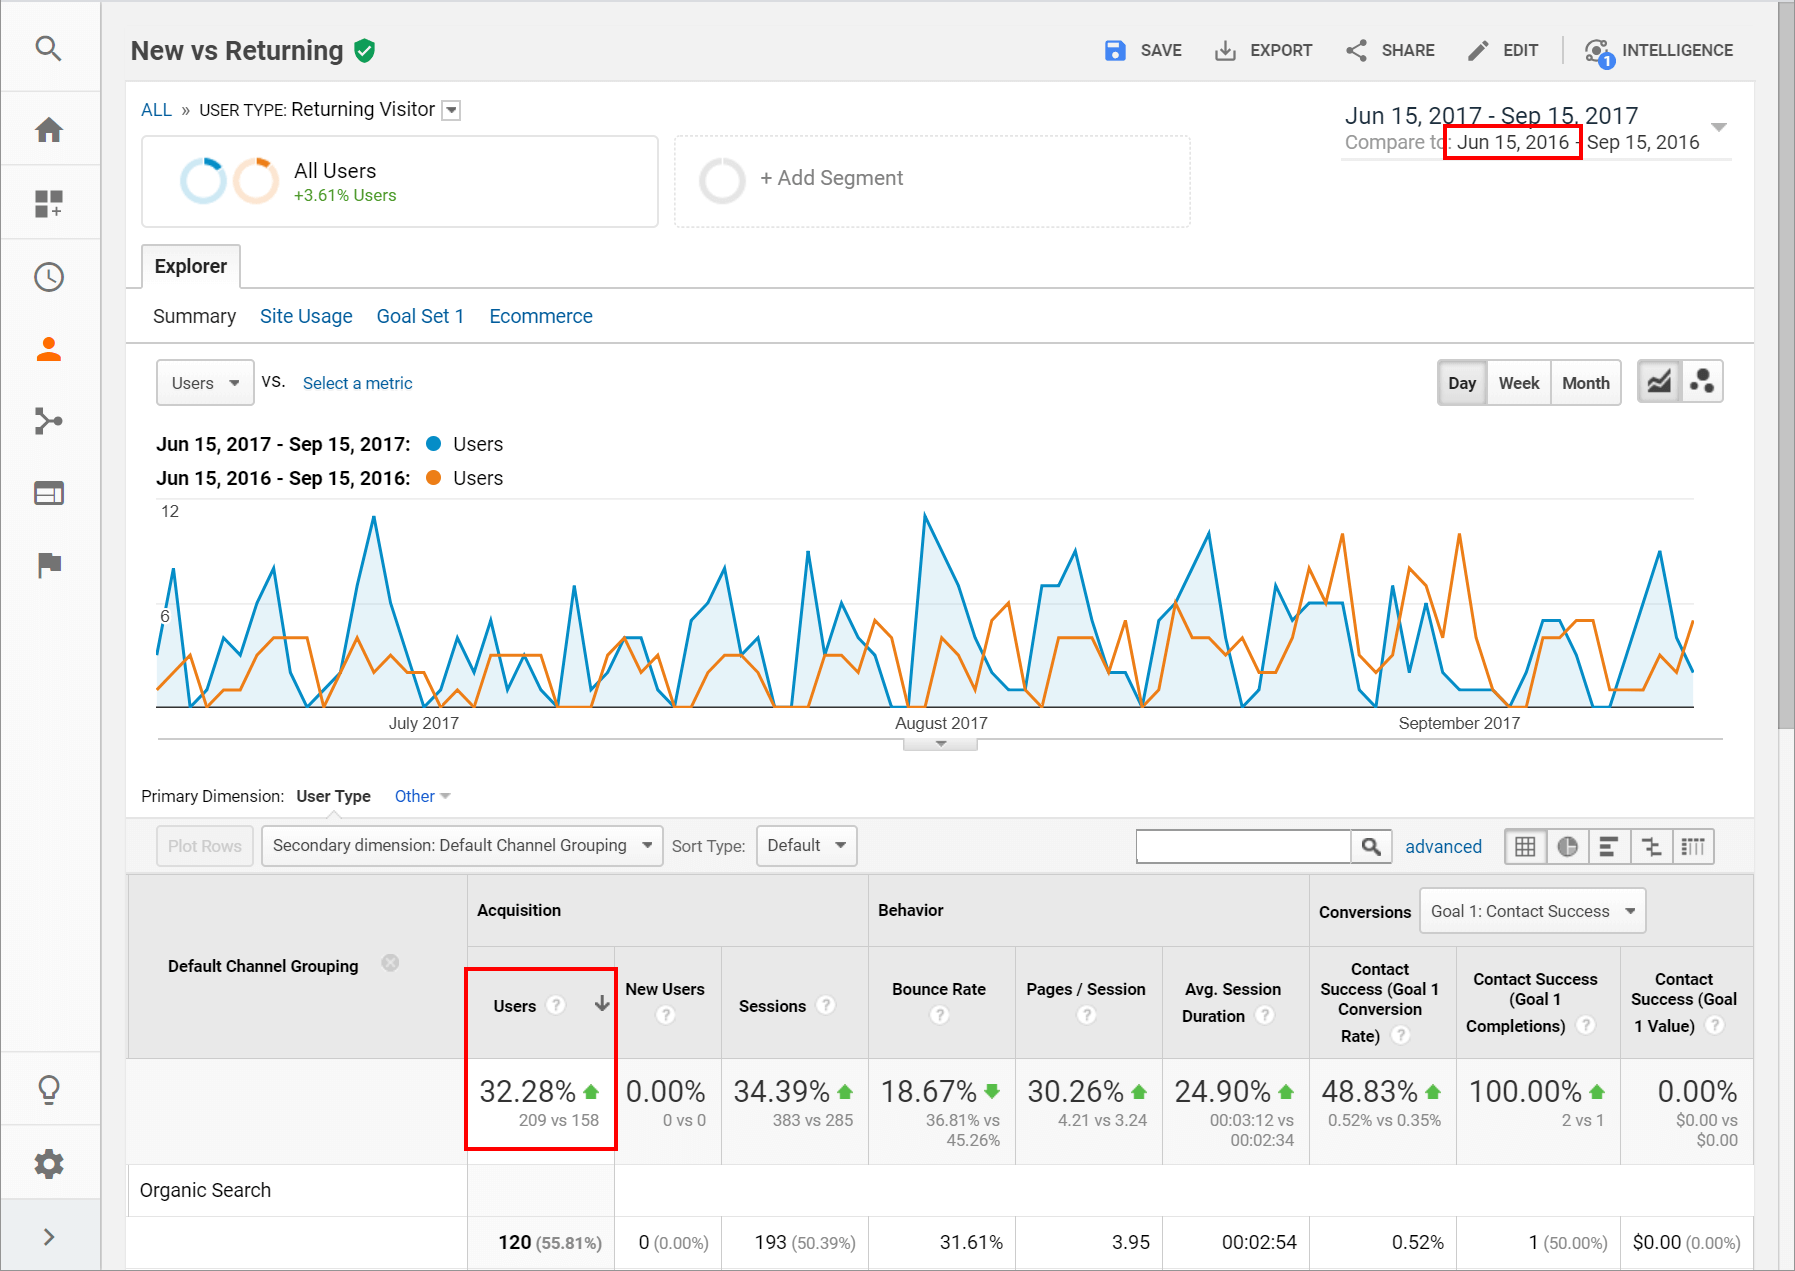The image size is (1795, 1271).
Task: Open the Conversions goal dropdown
Action: (x=1533, y=911)
